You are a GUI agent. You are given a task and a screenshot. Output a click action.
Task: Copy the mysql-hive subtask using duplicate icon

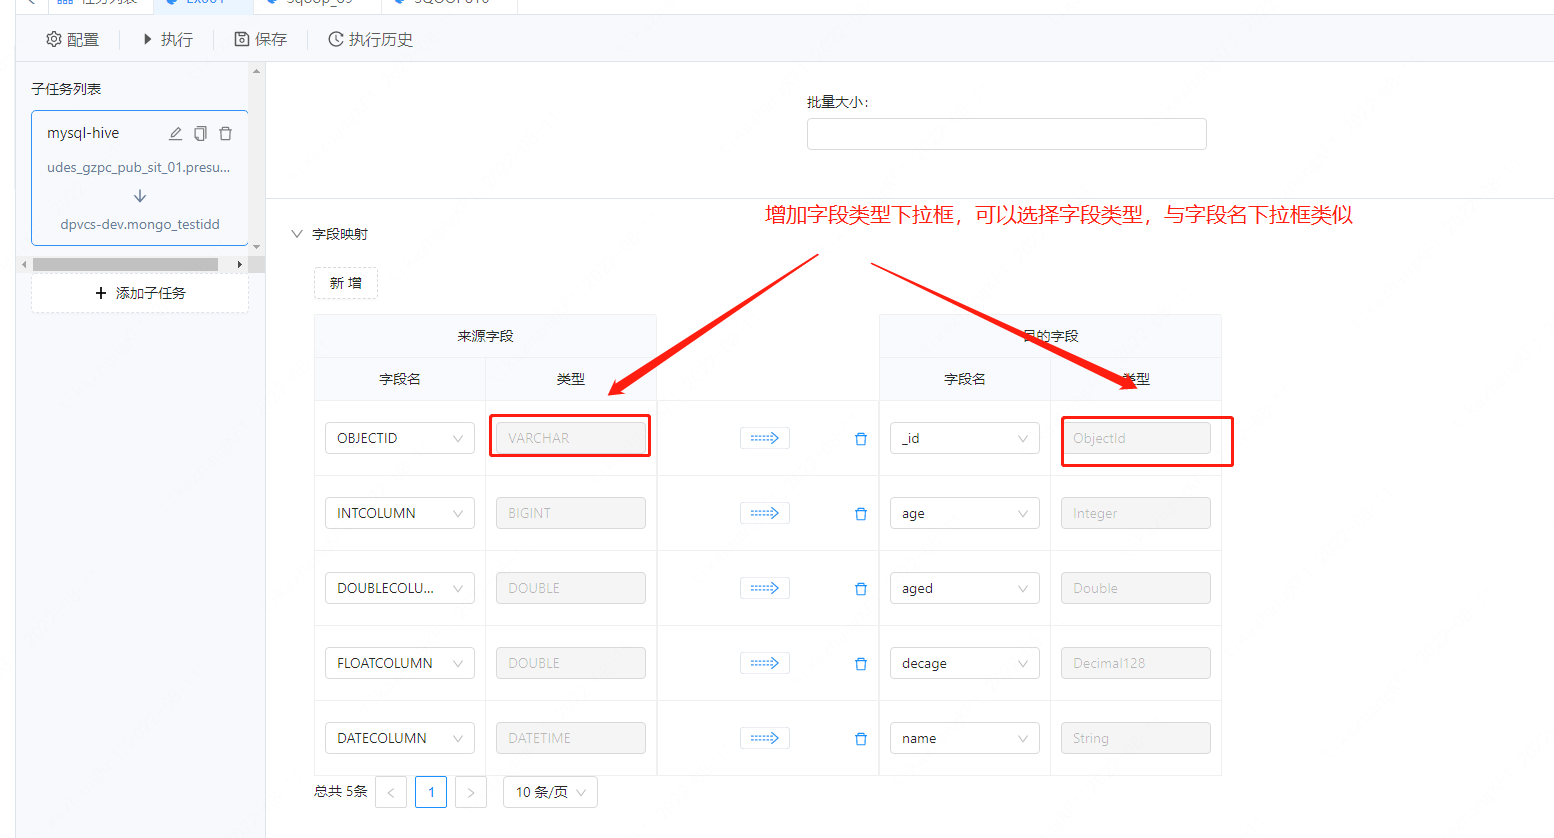point(200,132)
